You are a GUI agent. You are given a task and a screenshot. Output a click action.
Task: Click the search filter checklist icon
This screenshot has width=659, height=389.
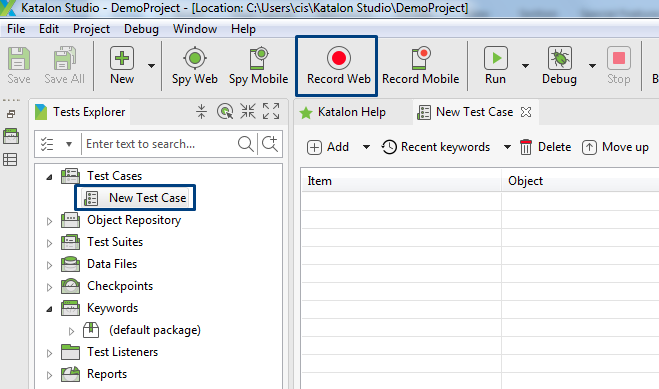[47, 144]
